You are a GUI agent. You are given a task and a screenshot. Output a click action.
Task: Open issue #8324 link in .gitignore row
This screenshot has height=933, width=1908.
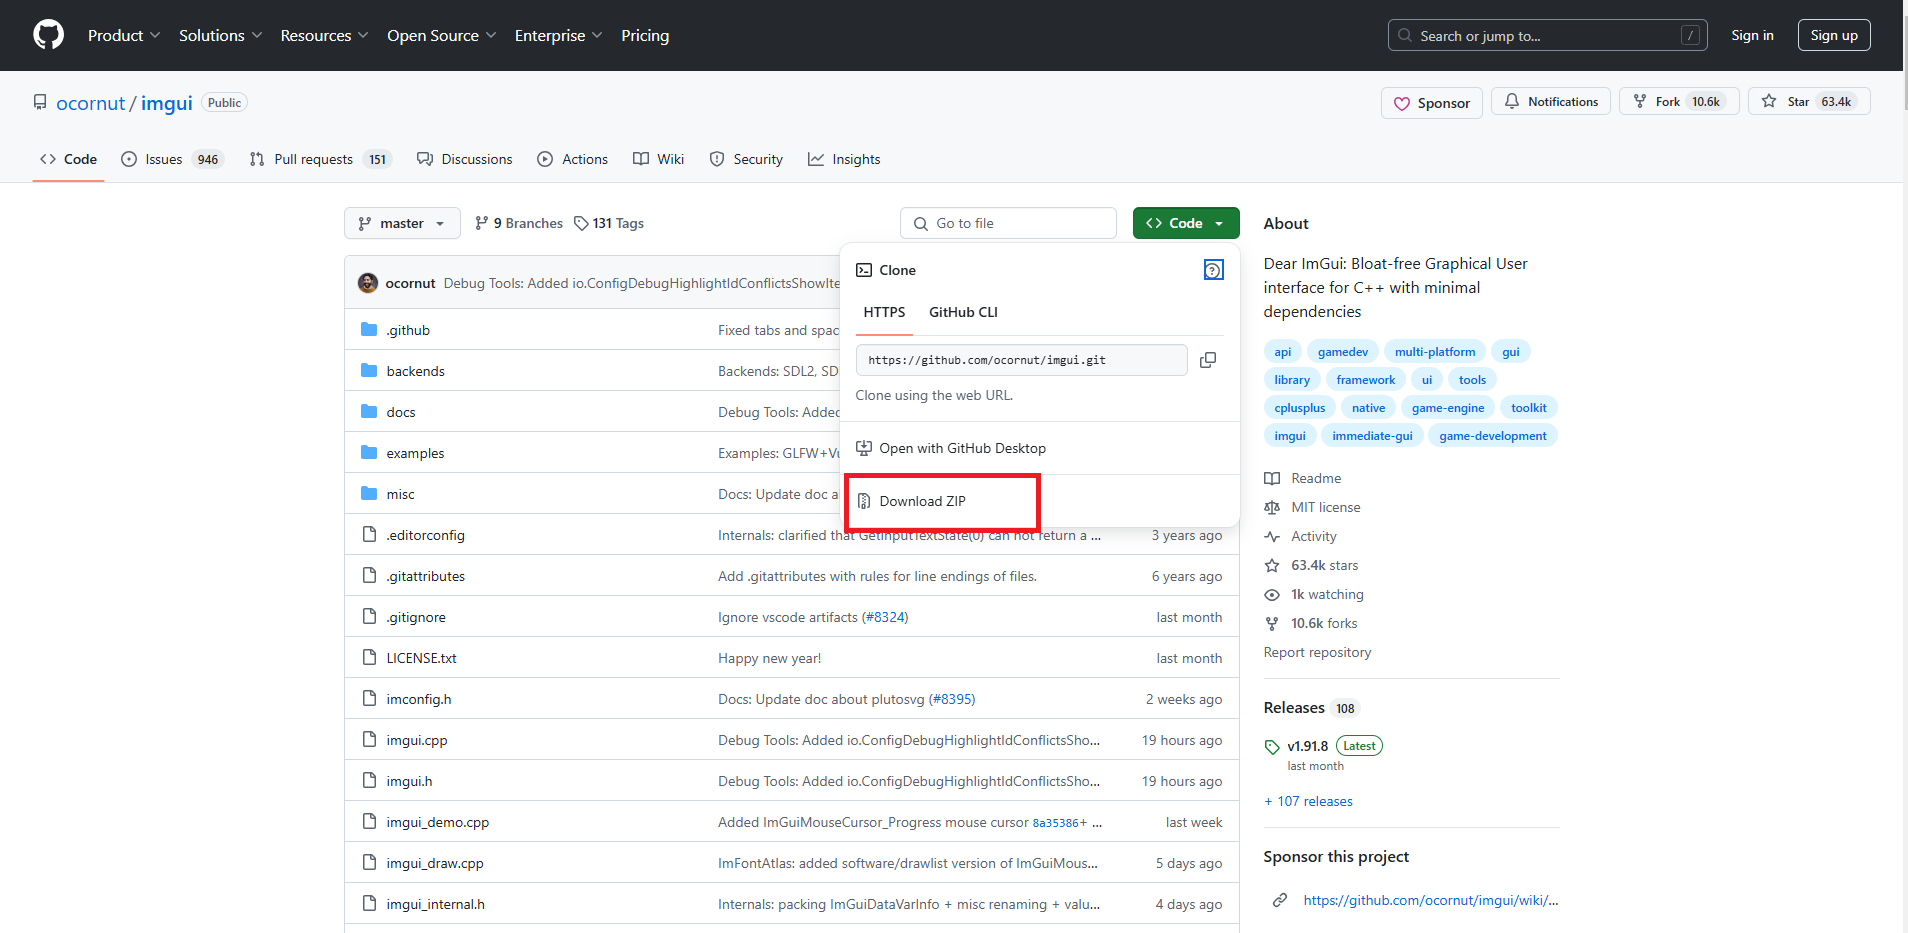click(885, 617)
